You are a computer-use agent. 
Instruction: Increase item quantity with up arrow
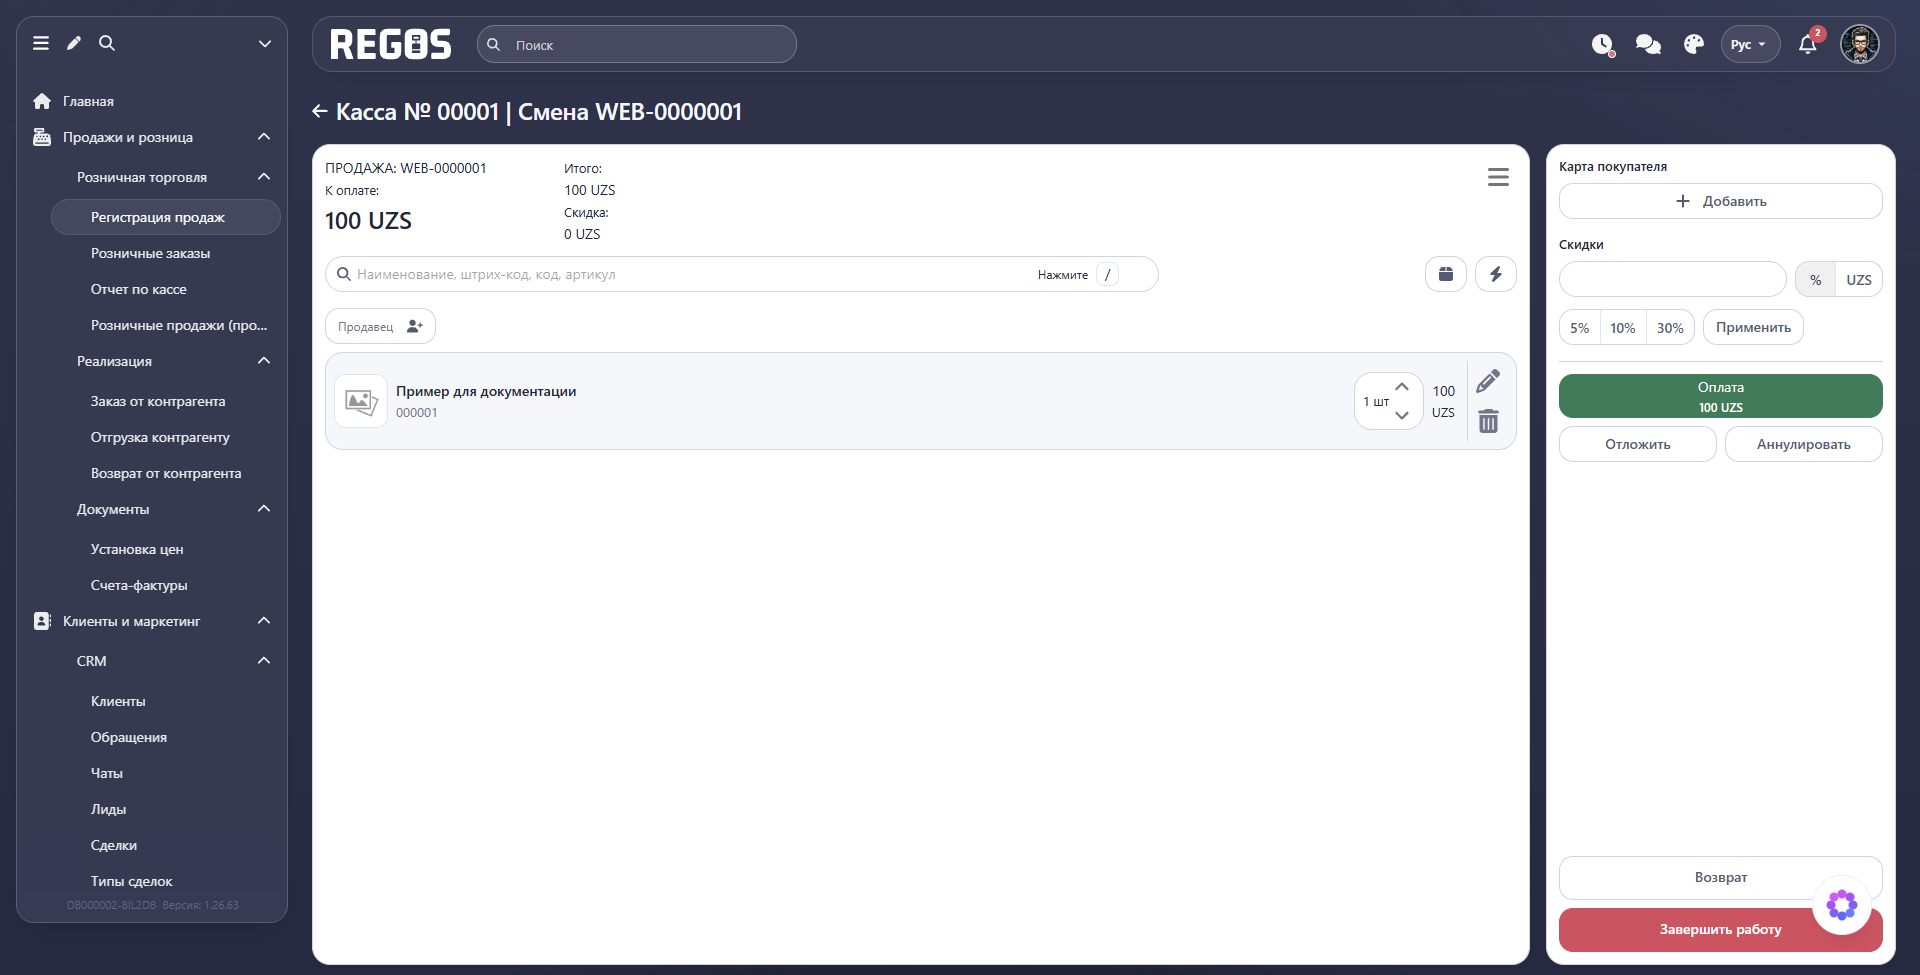(1402, 387)
